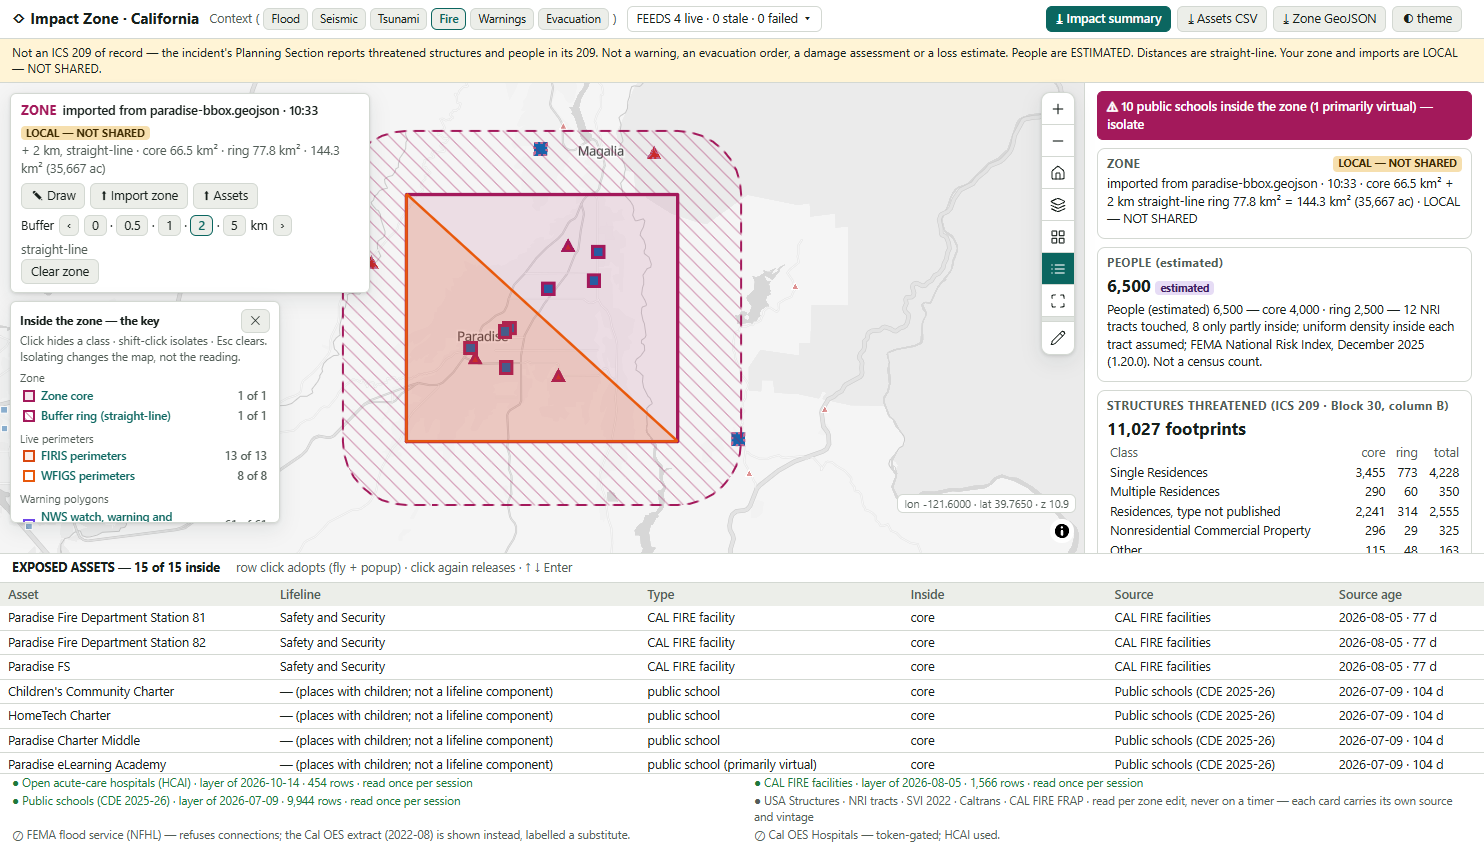Viewport: 1484px width, 845px height.
Task: Open the zone panel's Assets upload button
Action: [226, 196]
